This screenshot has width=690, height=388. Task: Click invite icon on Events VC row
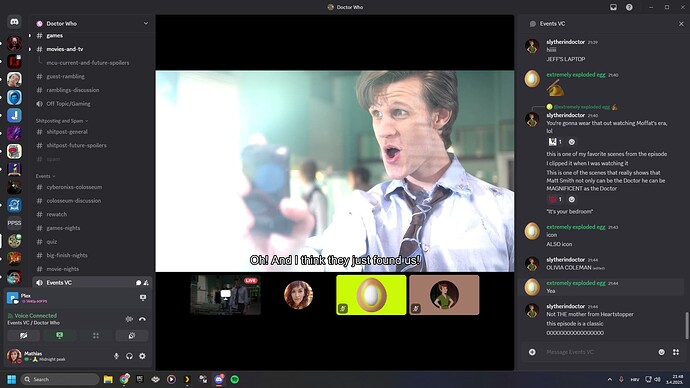pos(146,283)
